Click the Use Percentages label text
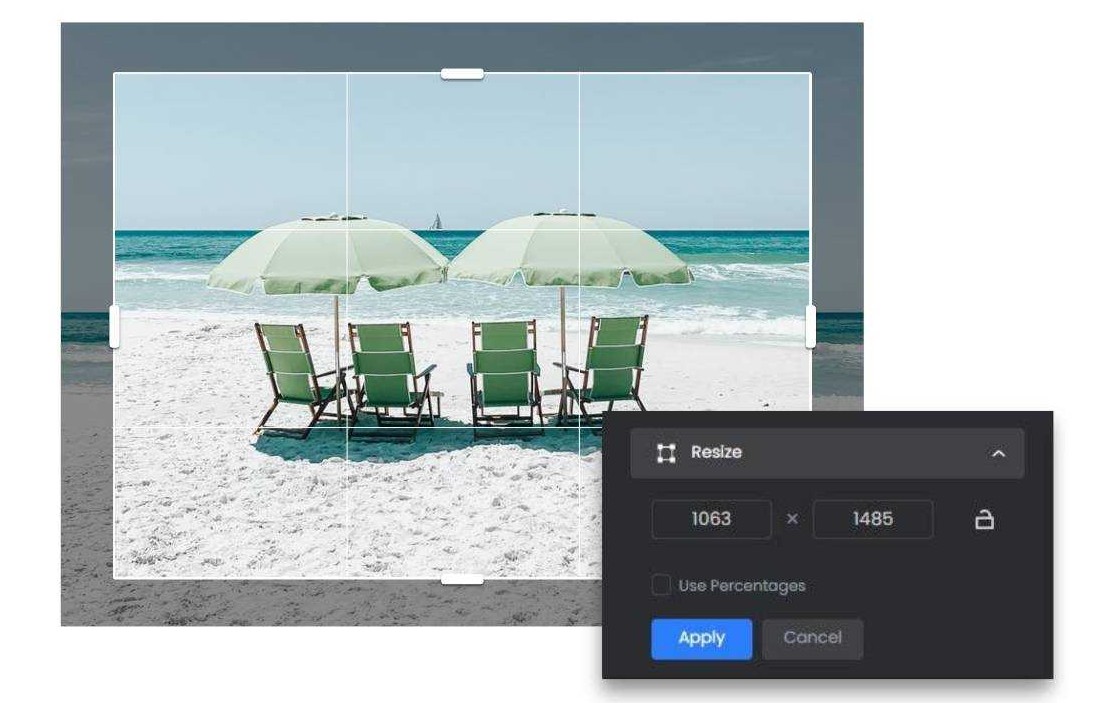The height and width of the screenshot is (703, 1111). click(741, 586)
